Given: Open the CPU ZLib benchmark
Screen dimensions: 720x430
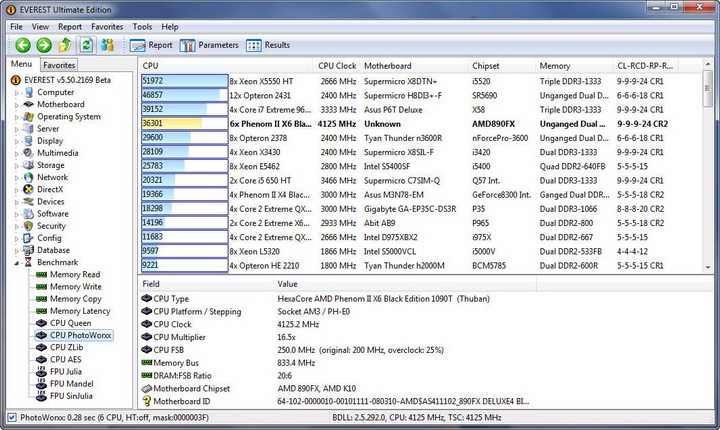Looking at the screenshot, I should coord(67,347).
